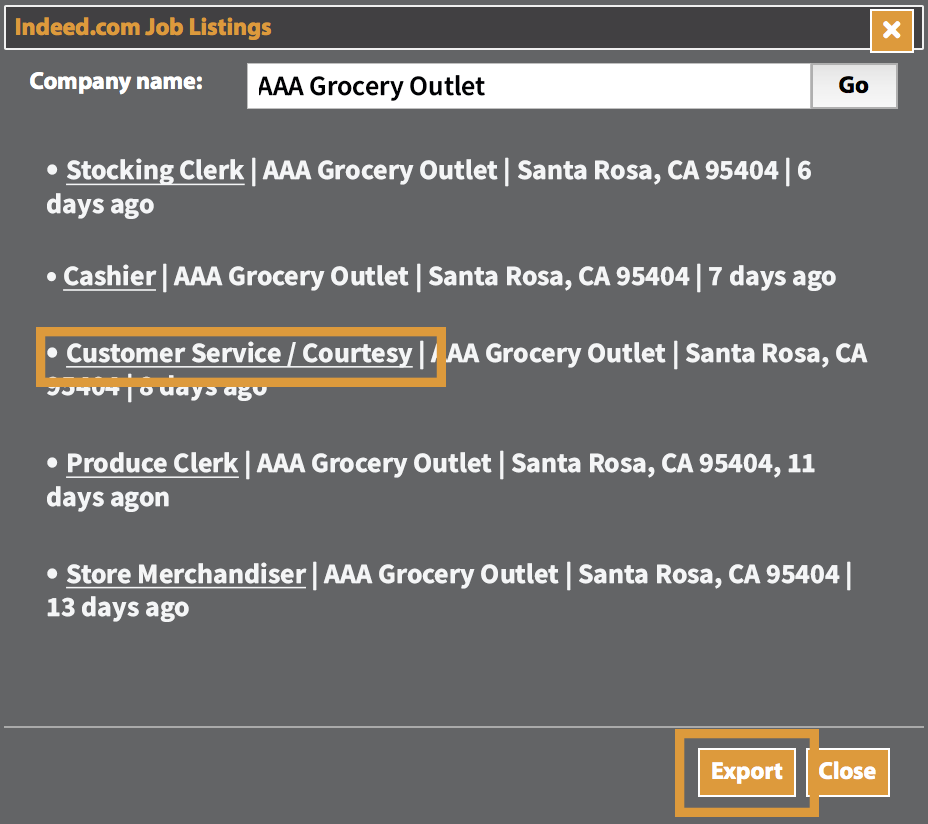Open the Produce Clerk job link
Image resolution: width=928 pixels, height=824 pixels.
pos(152,464)
